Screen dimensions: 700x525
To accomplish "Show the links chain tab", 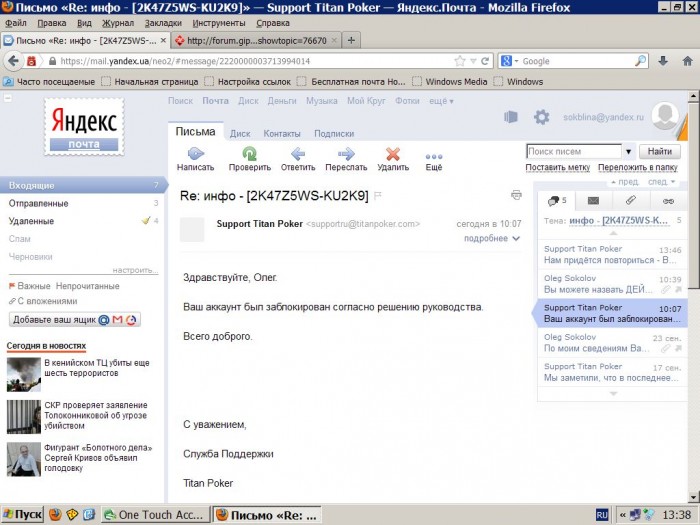I will 668,201.
